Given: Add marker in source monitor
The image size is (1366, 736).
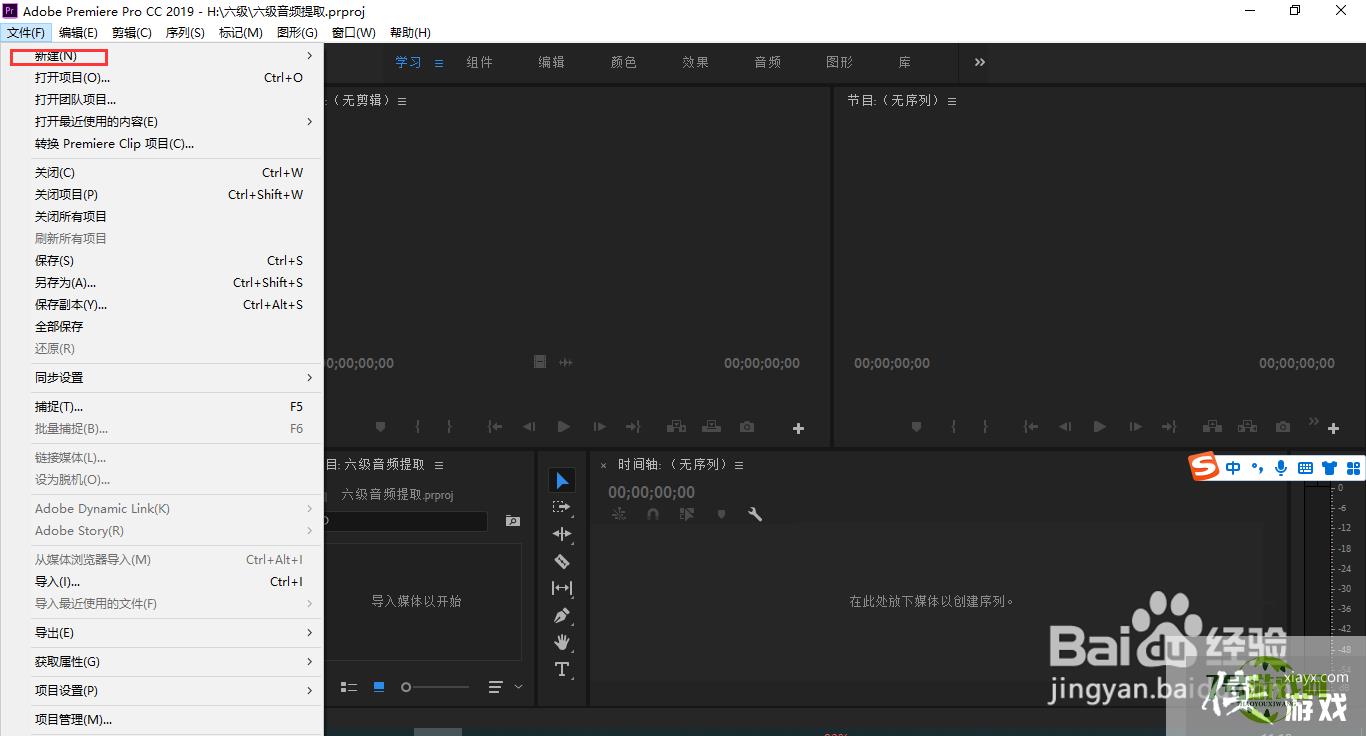Looking at the screenshot, I should coord(380,427).
